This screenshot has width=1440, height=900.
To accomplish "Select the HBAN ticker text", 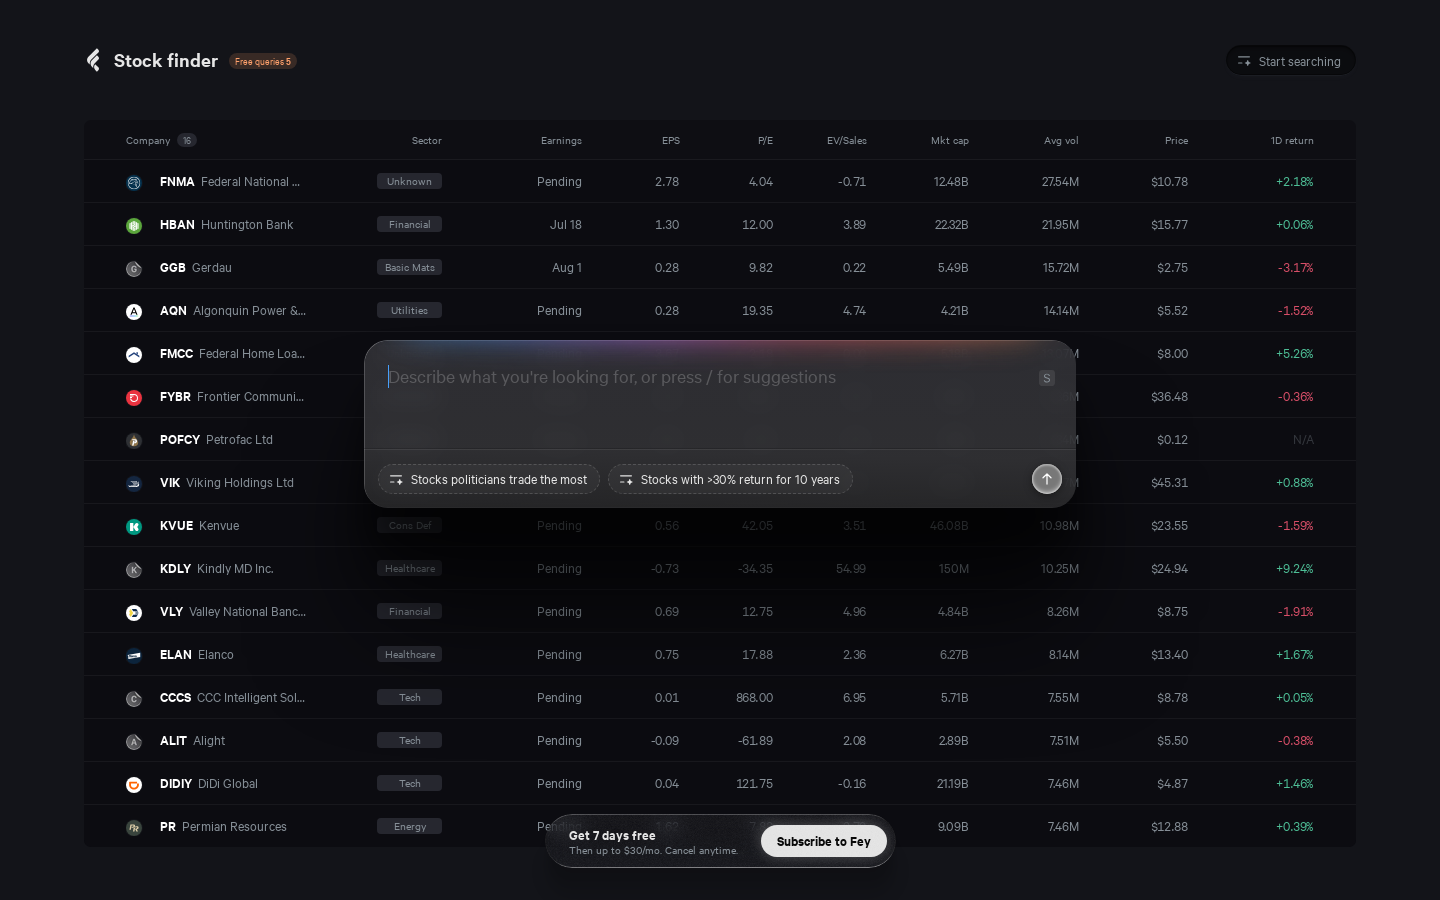I will [x=177, y=225].
